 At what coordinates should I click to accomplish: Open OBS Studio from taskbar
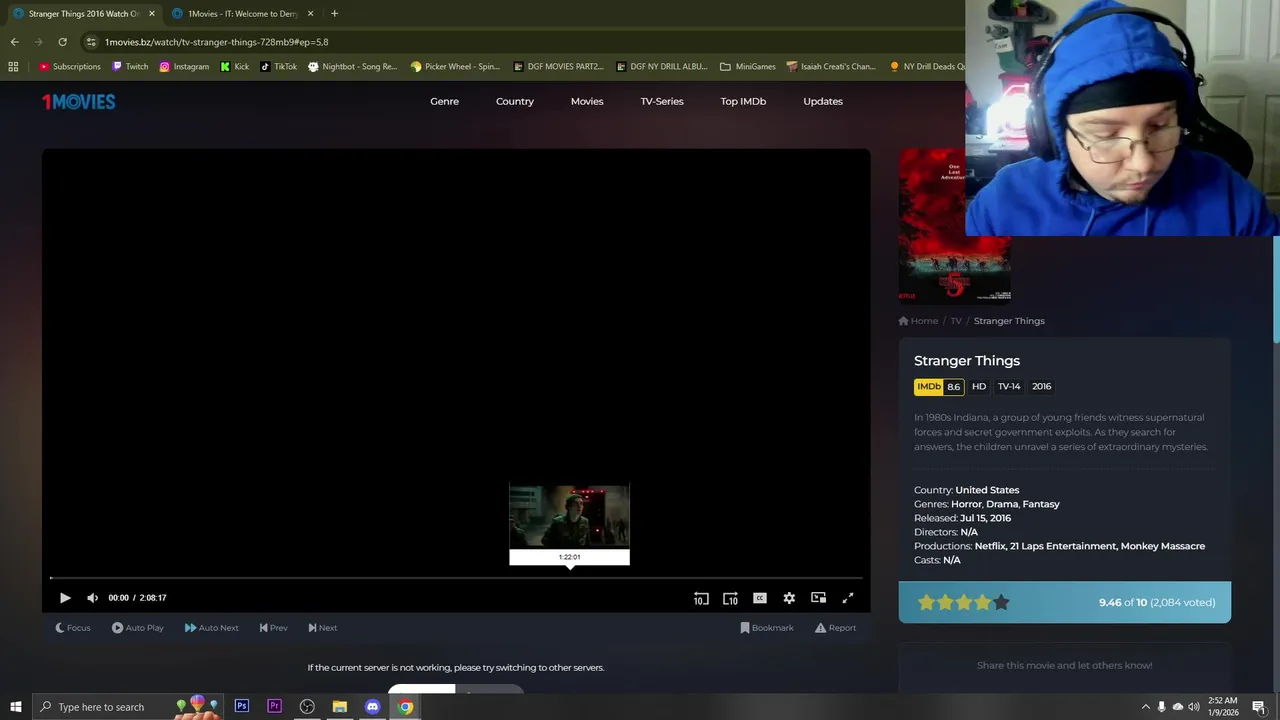[x=307, y=707]
